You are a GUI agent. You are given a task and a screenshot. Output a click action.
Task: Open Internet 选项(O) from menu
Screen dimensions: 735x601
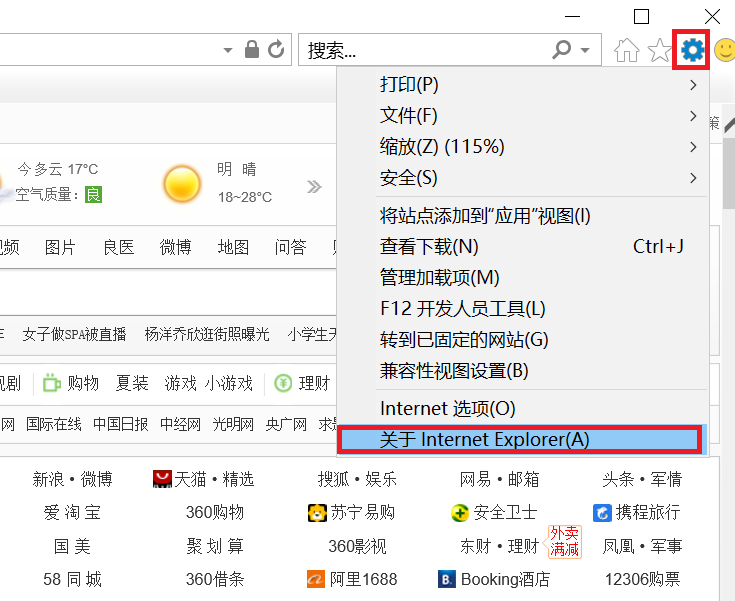pyautogui.click(x=448, y=408)
